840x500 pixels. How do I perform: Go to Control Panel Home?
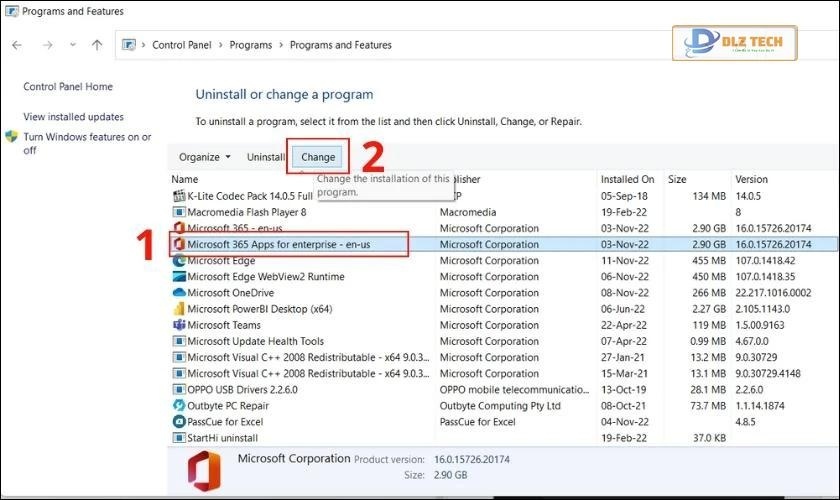click(68, 87)
